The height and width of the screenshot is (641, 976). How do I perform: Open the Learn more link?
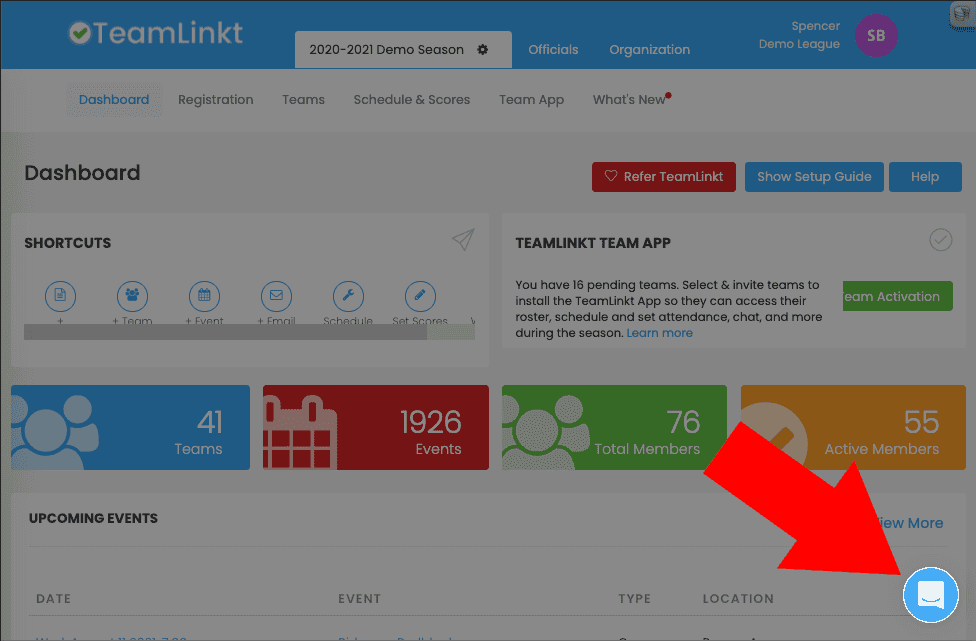click(x=659, y=333)
